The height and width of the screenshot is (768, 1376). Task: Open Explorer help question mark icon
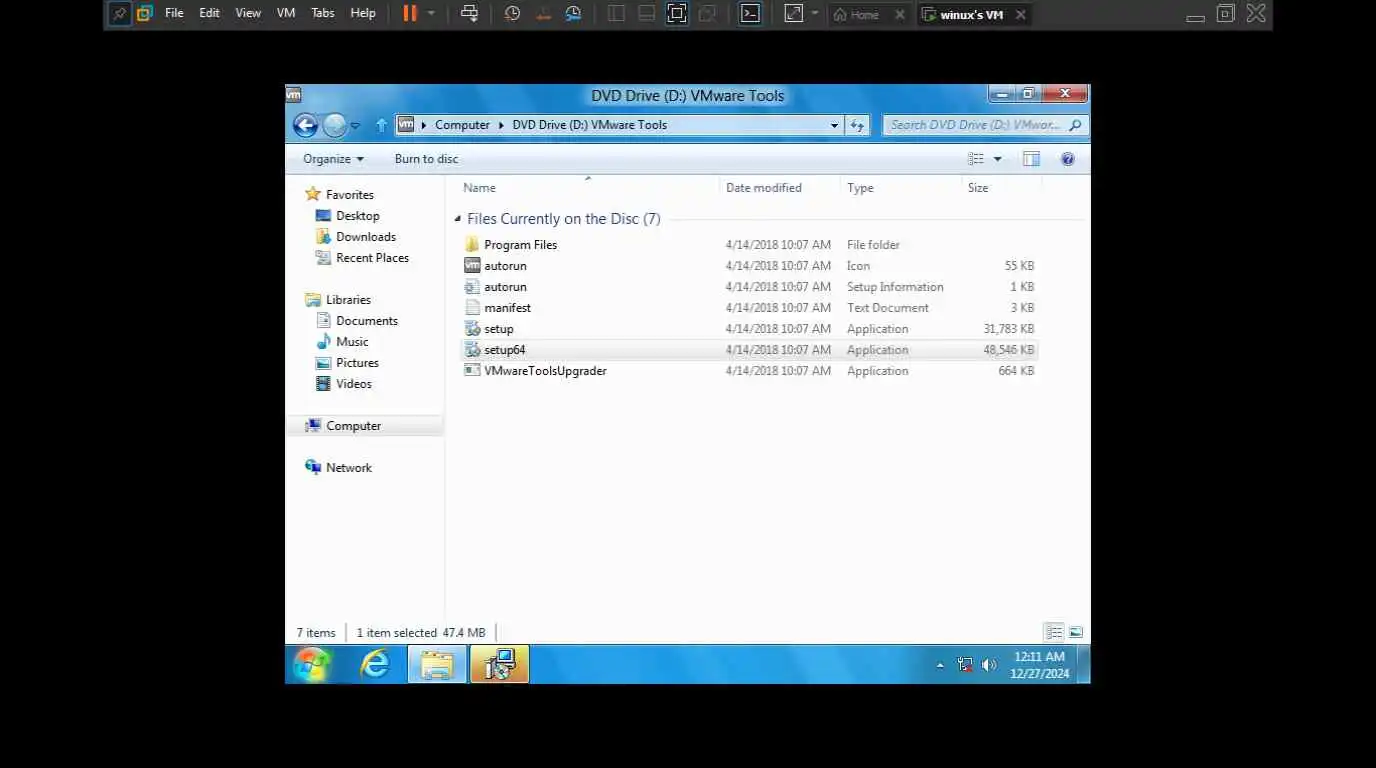tap(1067, 159)
